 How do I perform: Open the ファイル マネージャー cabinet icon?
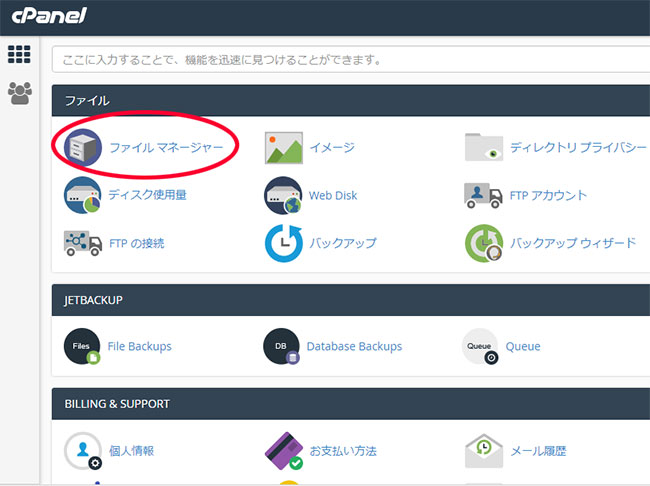pyautogui.click(x=83, y=147)
